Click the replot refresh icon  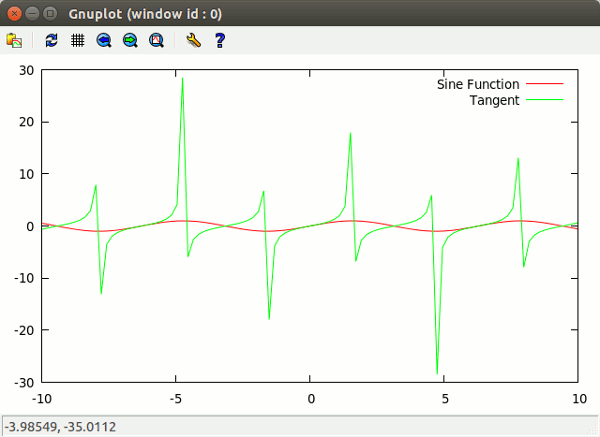[x=52, y=41]
